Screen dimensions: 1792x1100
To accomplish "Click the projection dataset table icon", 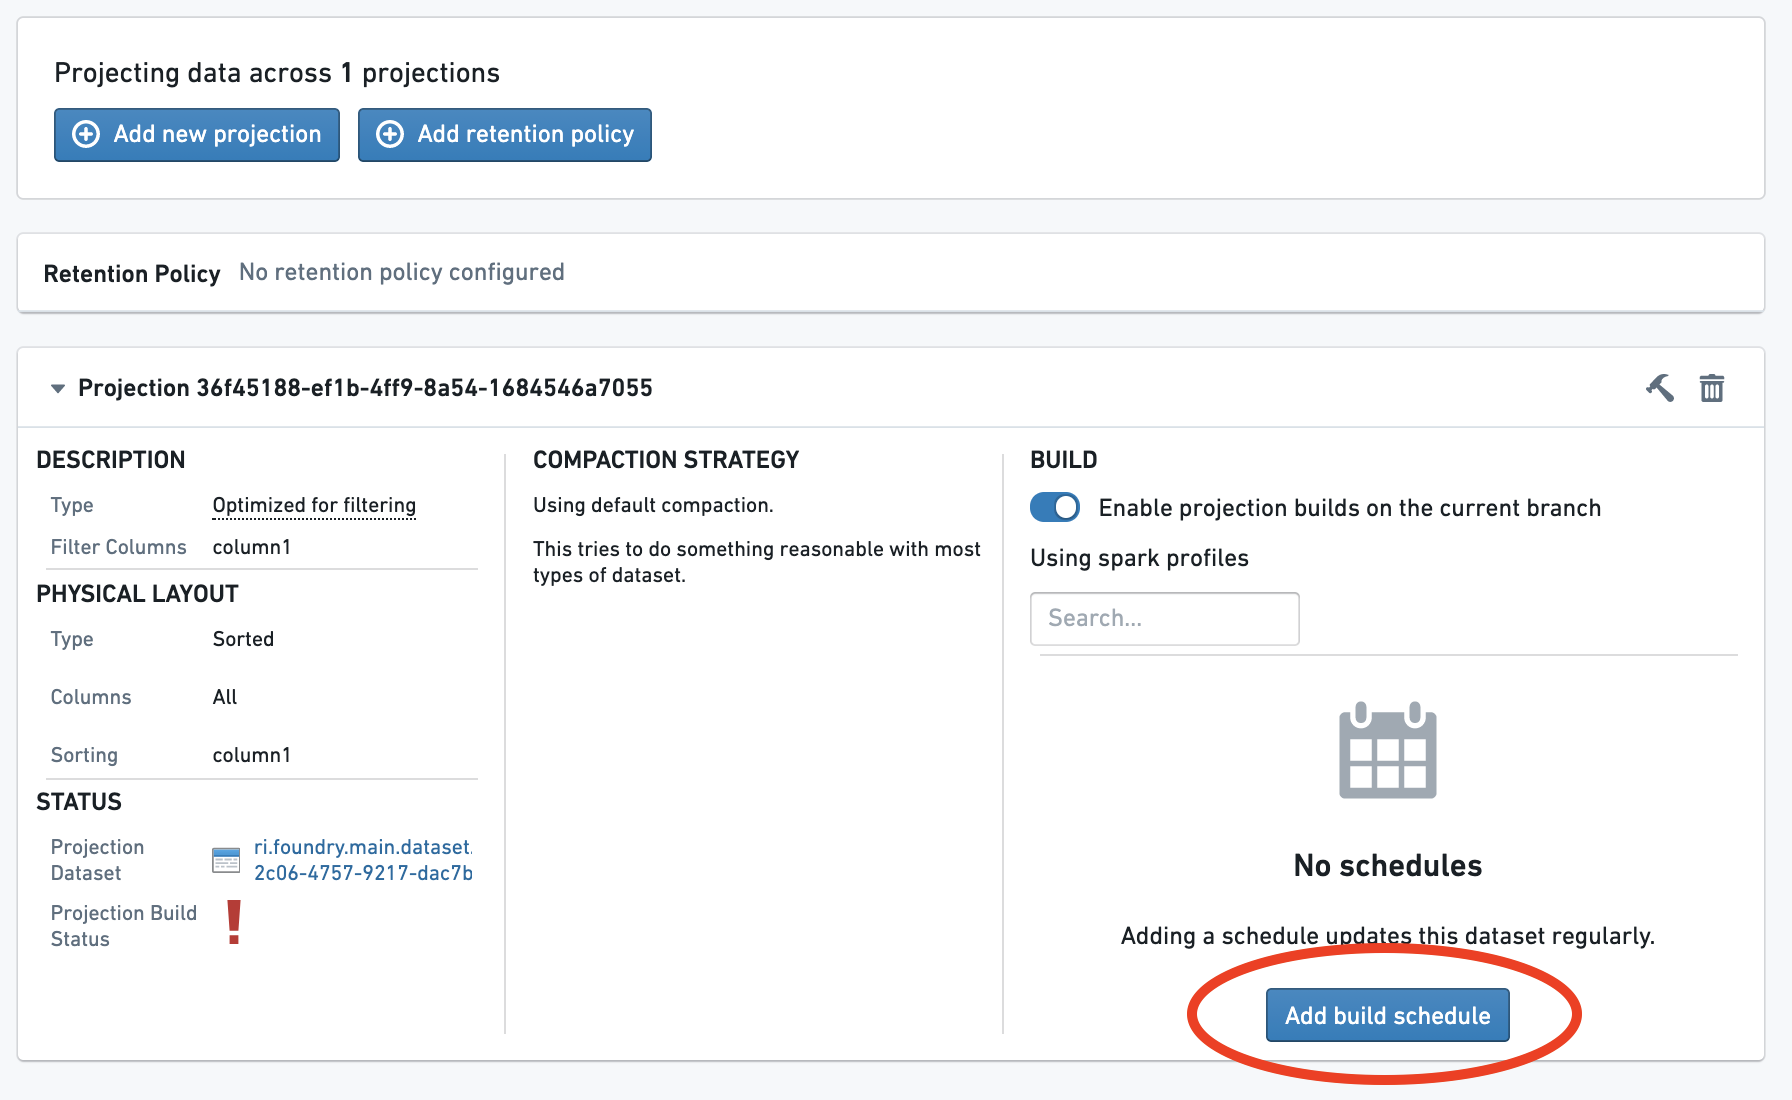I will pos(226,860).
